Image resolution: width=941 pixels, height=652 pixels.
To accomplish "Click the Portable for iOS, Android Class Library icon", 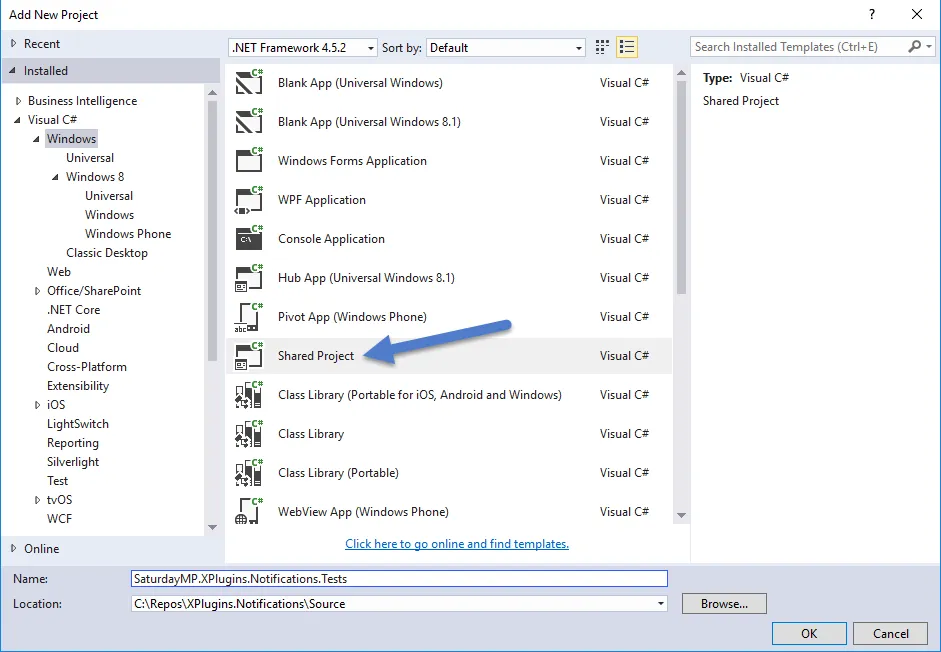I will click(249, 395).
